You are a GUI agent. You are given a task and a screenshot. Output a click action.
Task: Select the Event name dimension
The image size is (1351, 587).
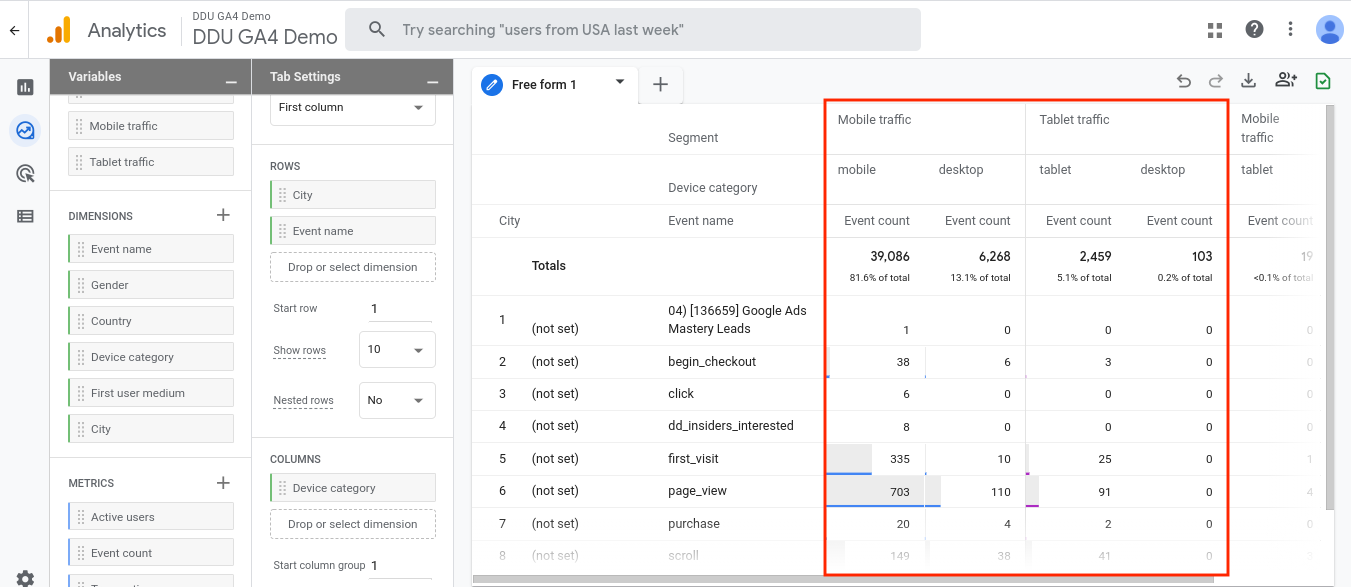click(x=151, y=249)
